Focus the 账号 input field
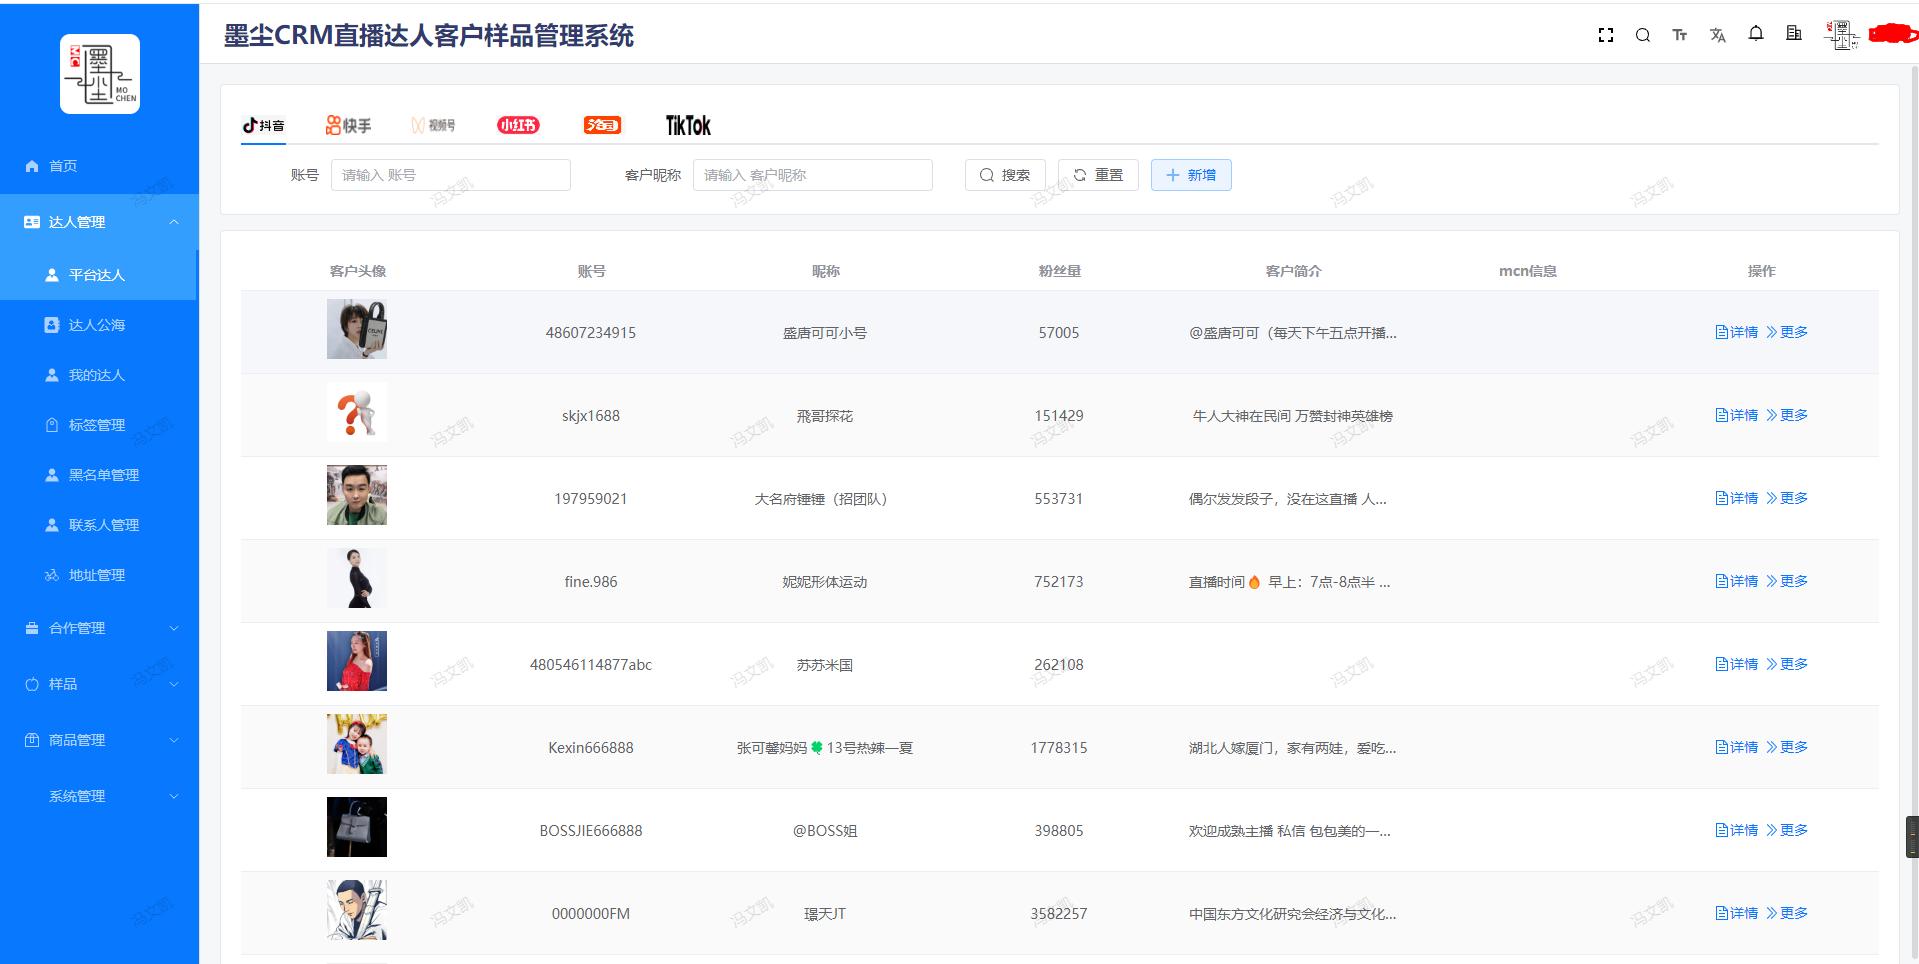The height and width of the screenshot is (964, 1919). pos(451,175)
